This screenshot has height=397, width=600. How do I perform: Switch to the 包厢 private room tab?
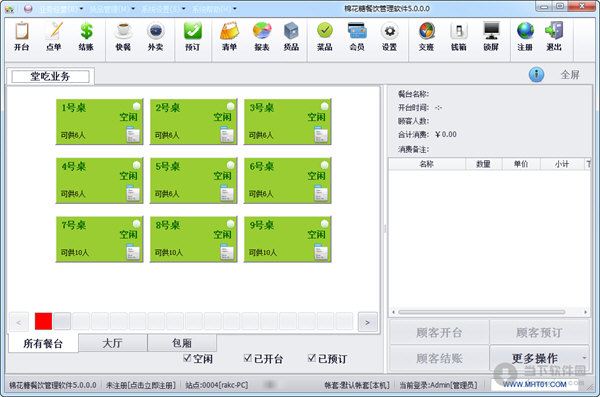[182, 343]
